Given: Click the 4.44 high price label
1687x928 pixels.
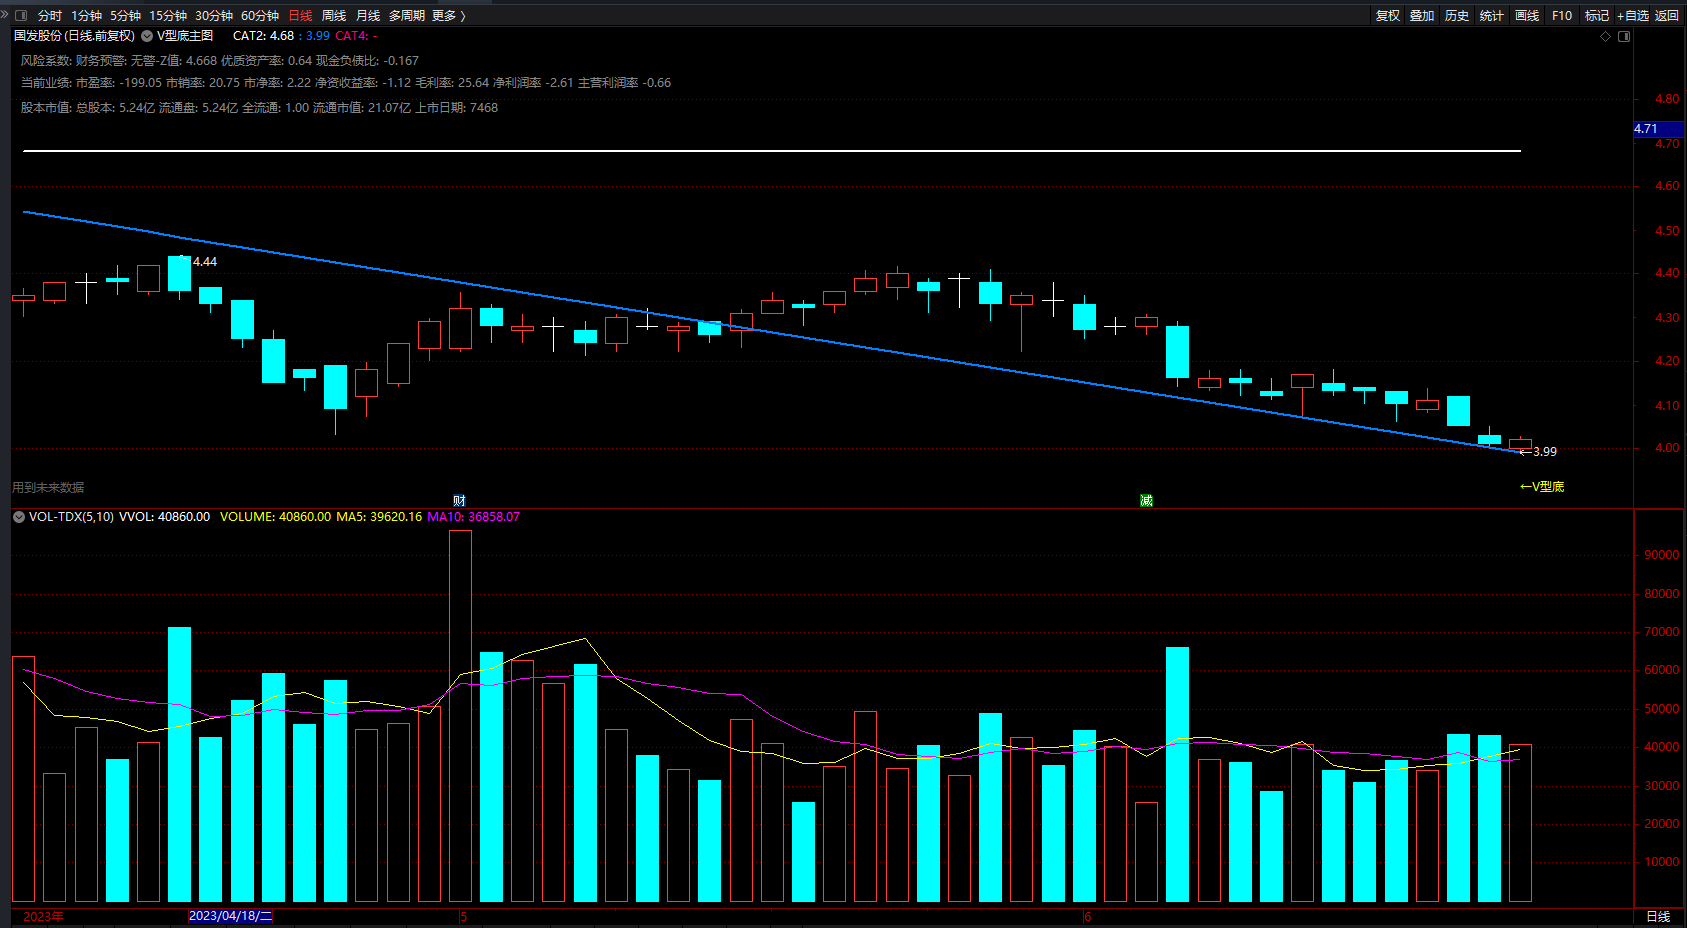Looking at the screenshot, I should point(204,262).
